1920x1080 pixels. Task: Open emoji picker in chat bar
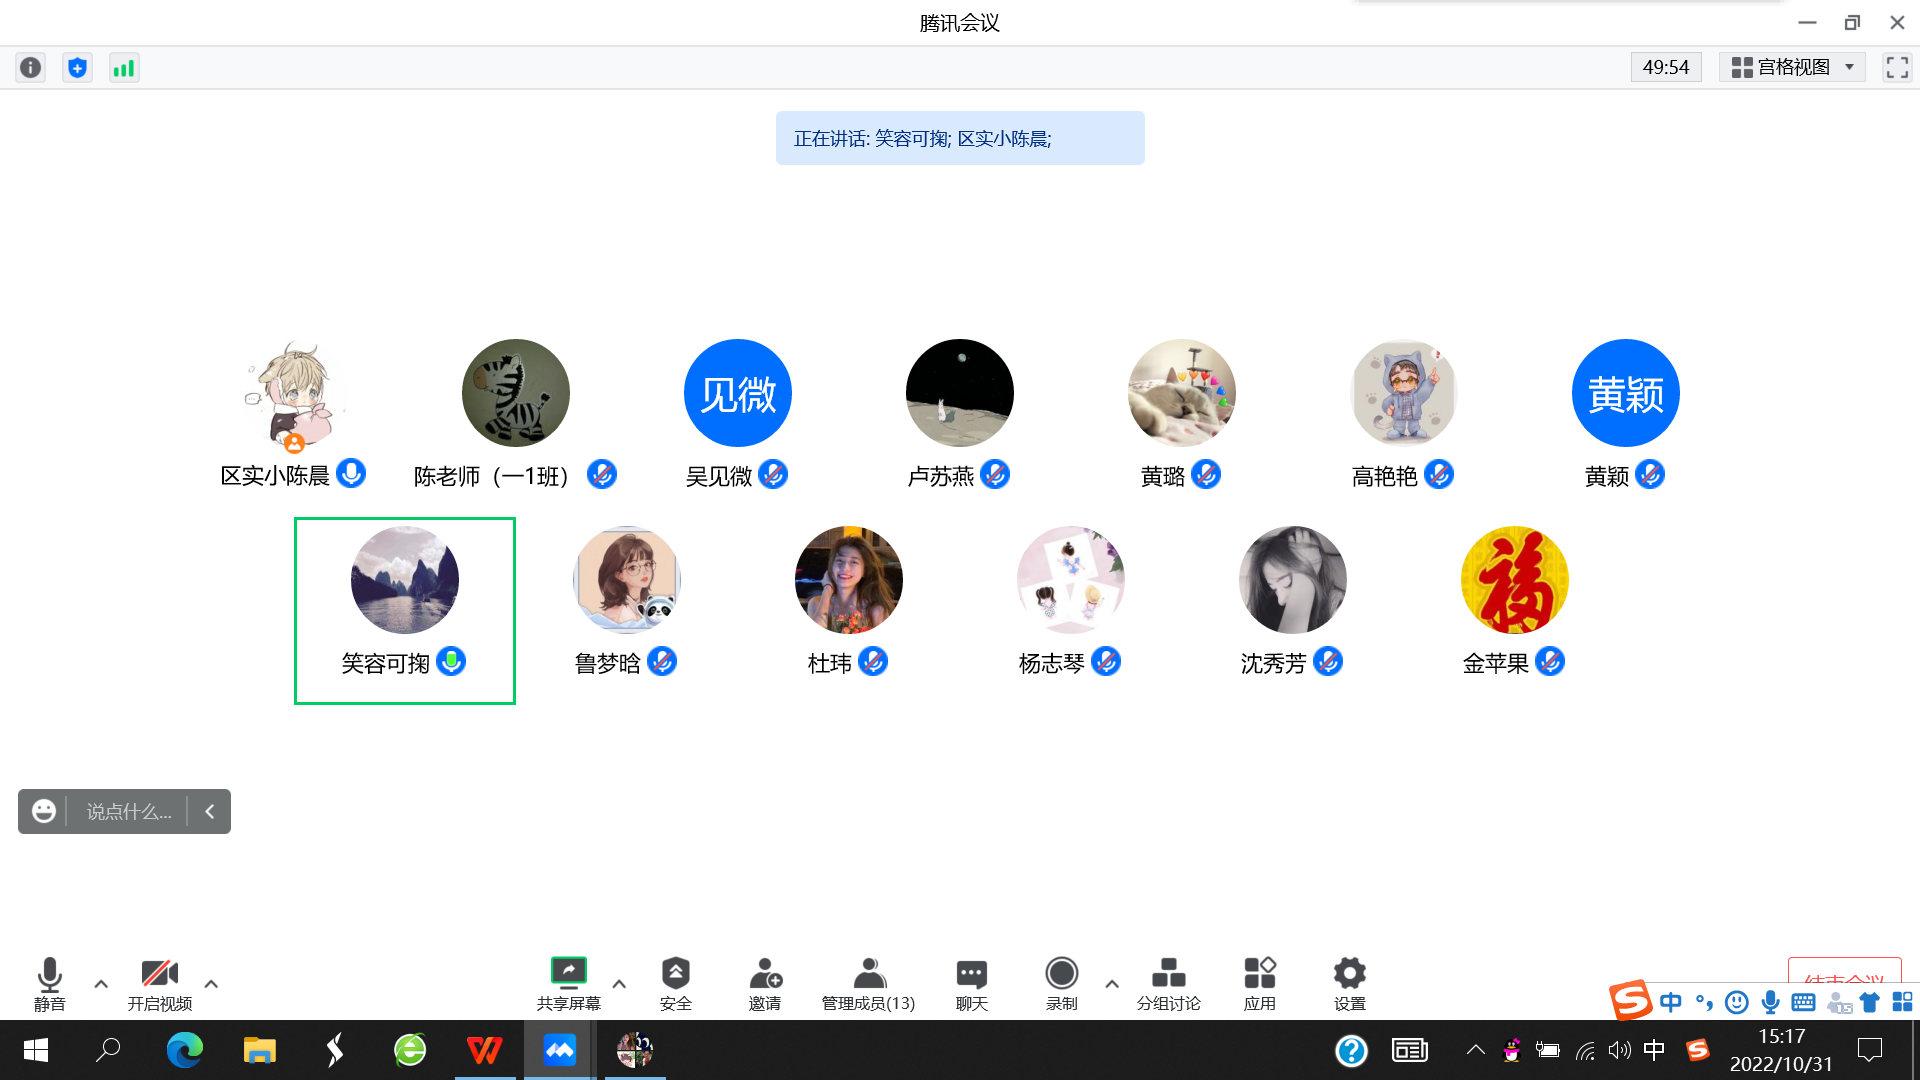tap(44, 811)
